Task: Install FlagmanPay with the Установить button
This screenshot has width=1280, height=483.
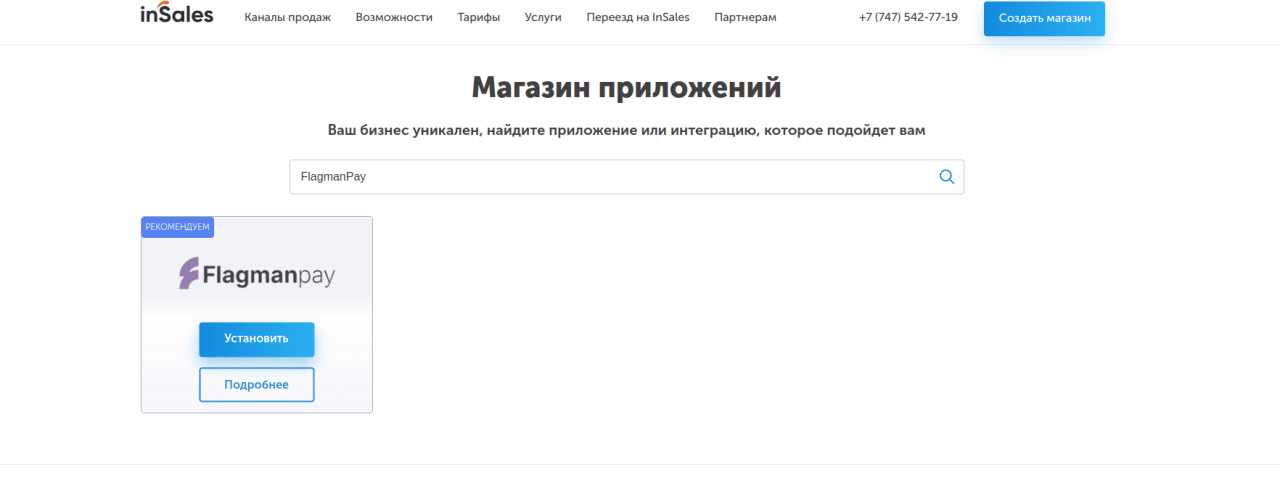Action: click(257, 339)
